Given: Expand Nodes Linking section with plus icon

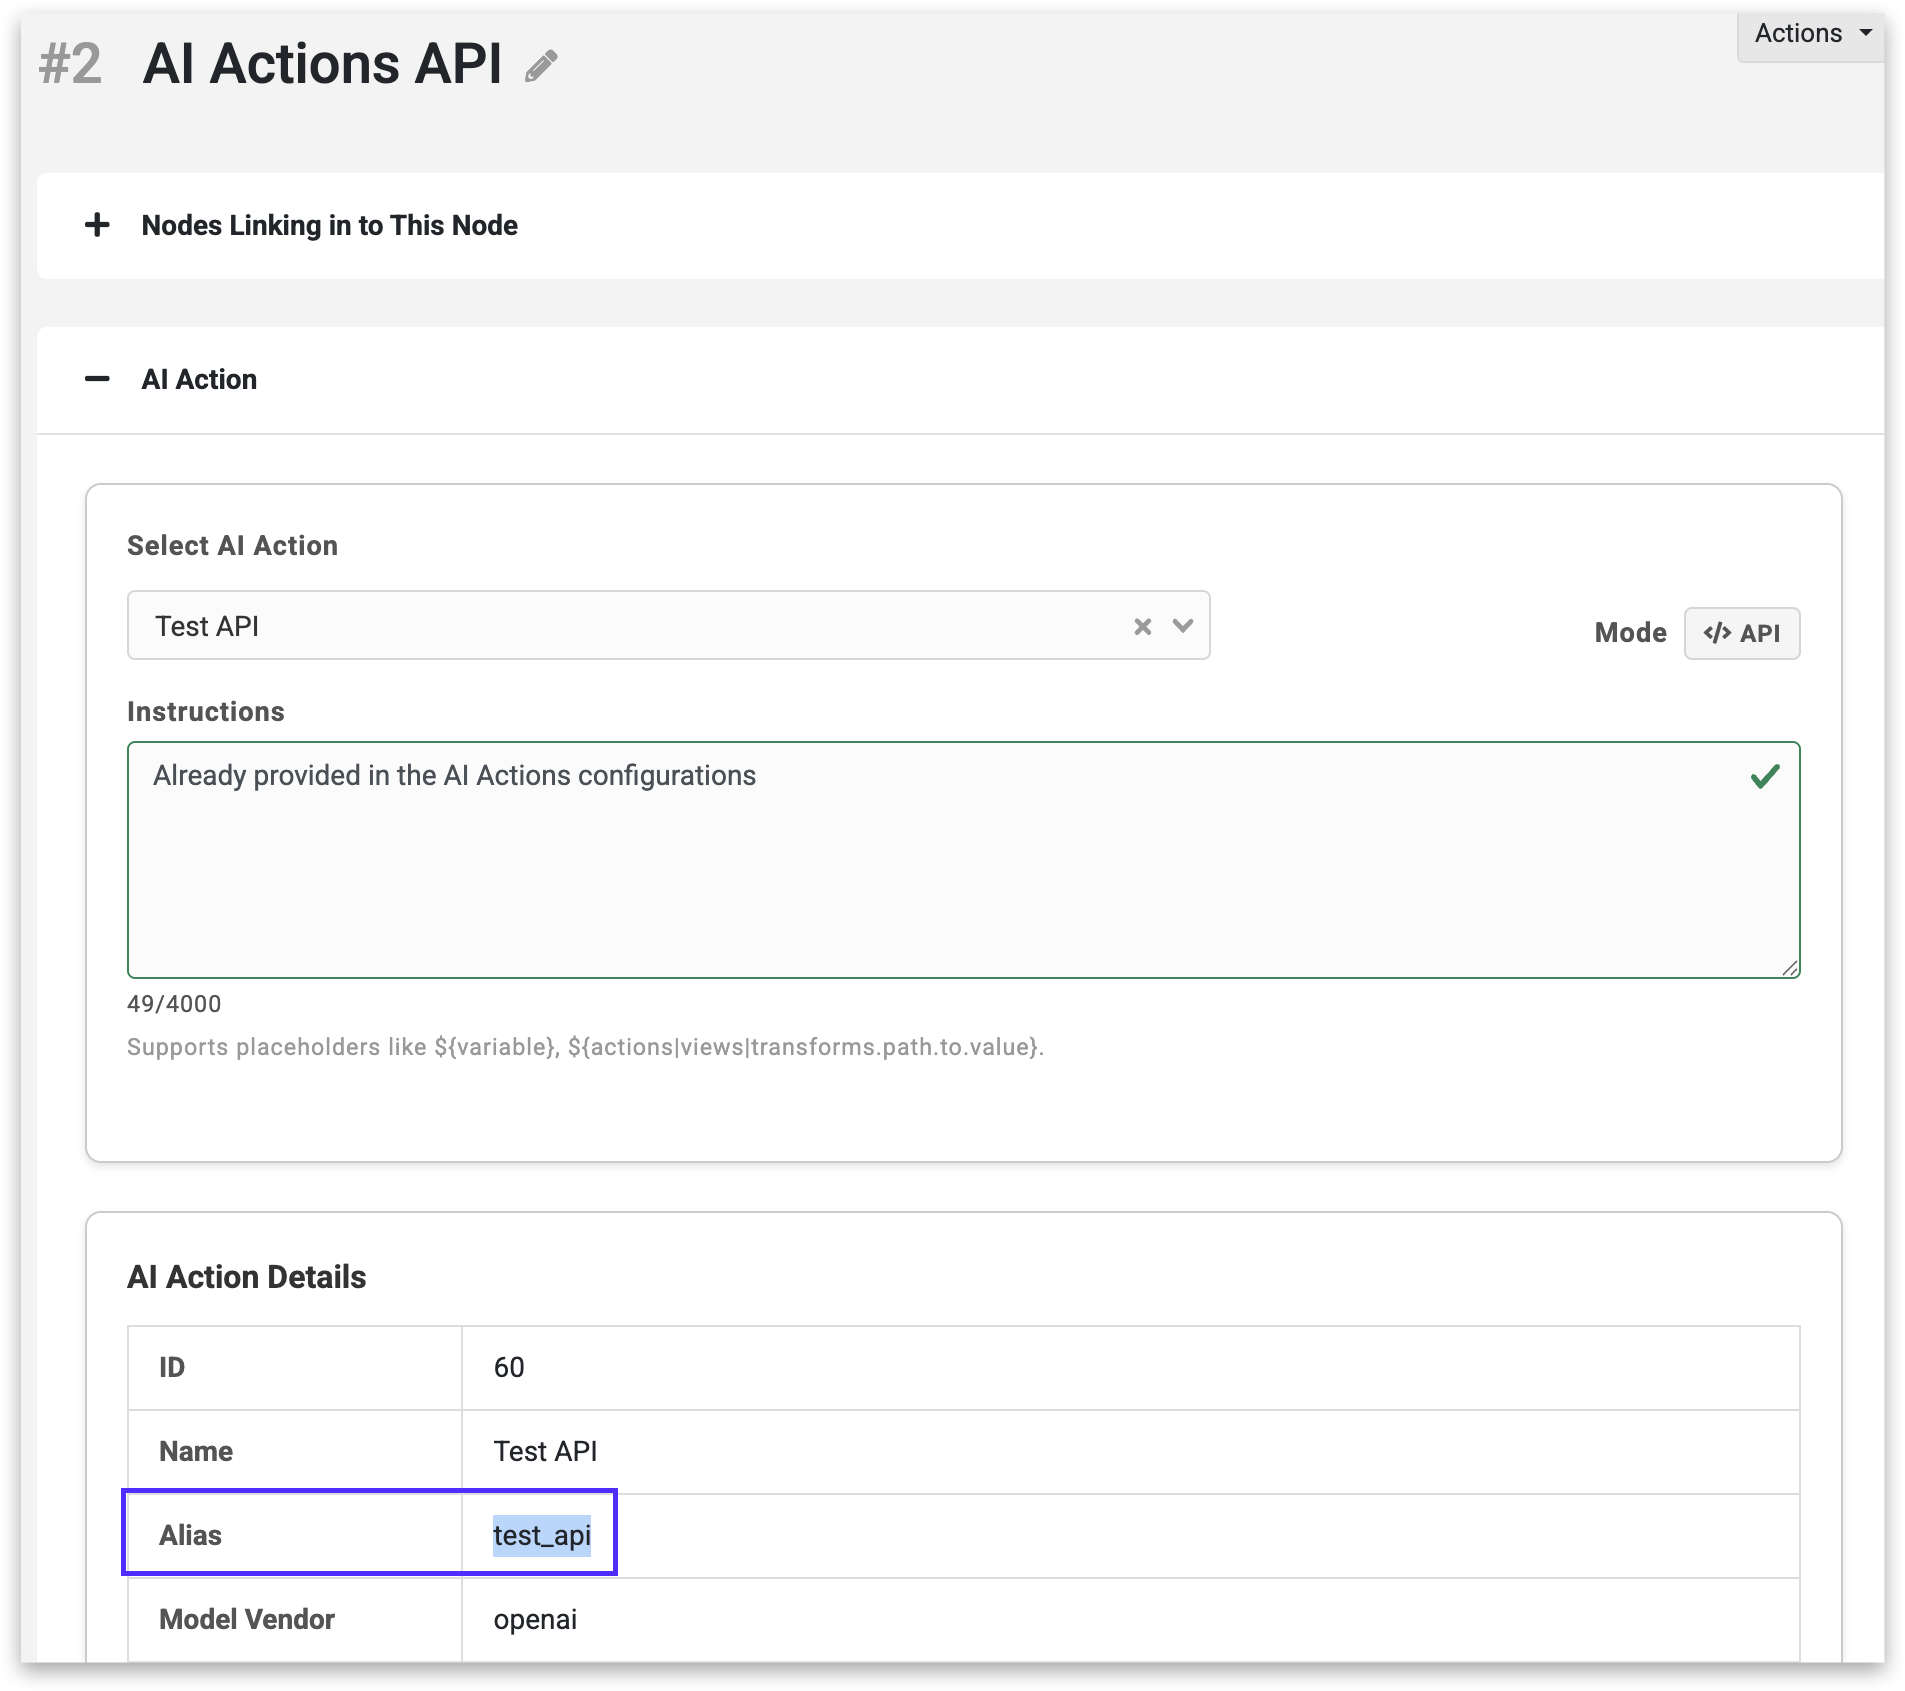Looking at the screenshot, I should 97,225.
